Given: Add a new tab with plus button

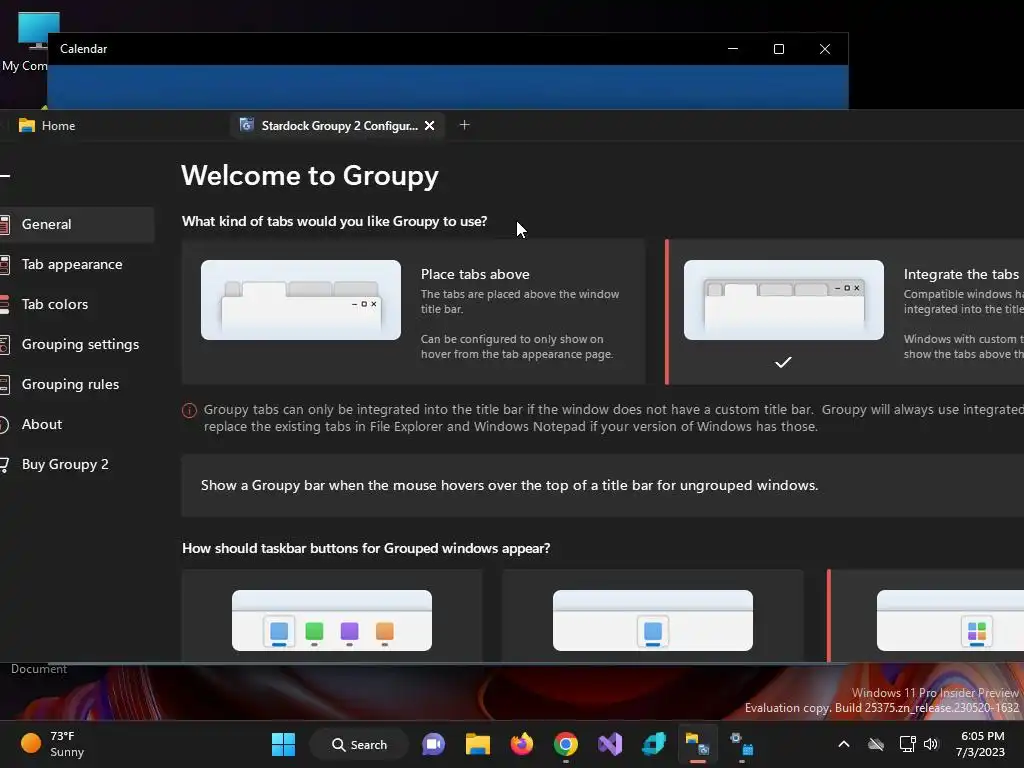Looking at the screenshot, I should 464,125.
